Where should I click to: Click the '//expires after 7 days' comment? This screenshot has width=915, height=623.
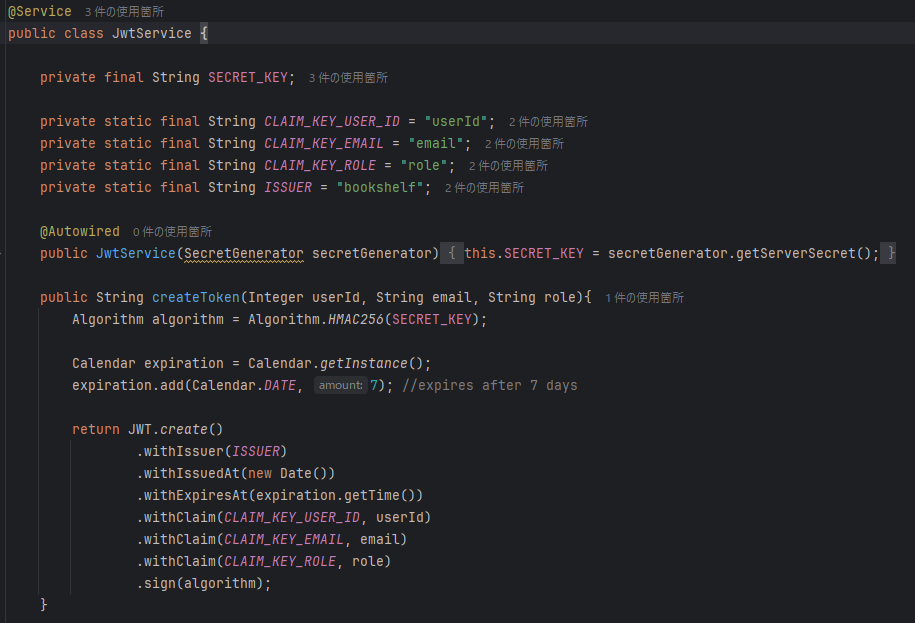490,385
